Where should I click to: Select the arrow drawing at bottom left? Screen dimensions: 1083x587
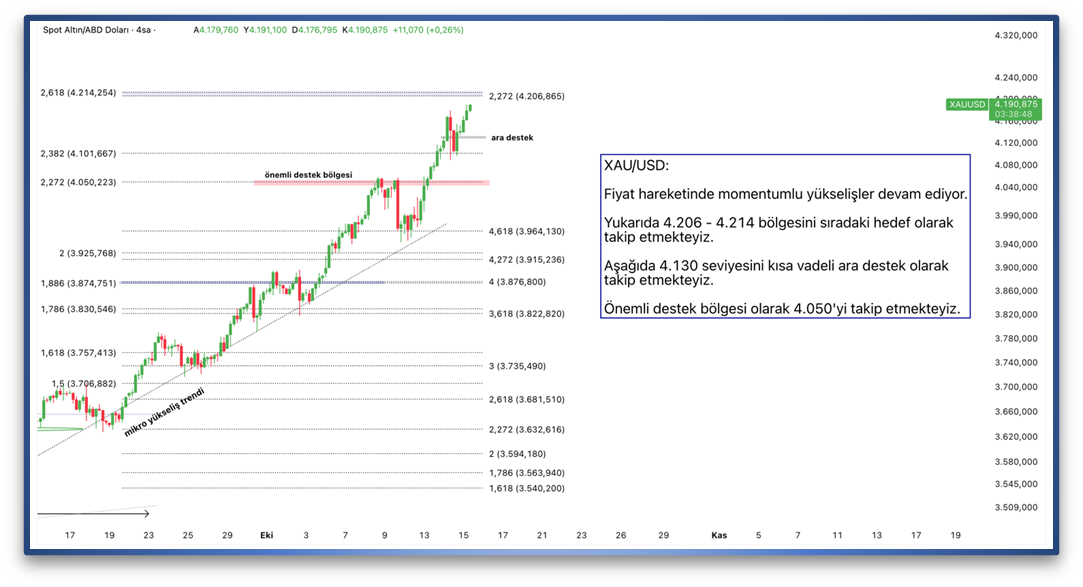93,514
